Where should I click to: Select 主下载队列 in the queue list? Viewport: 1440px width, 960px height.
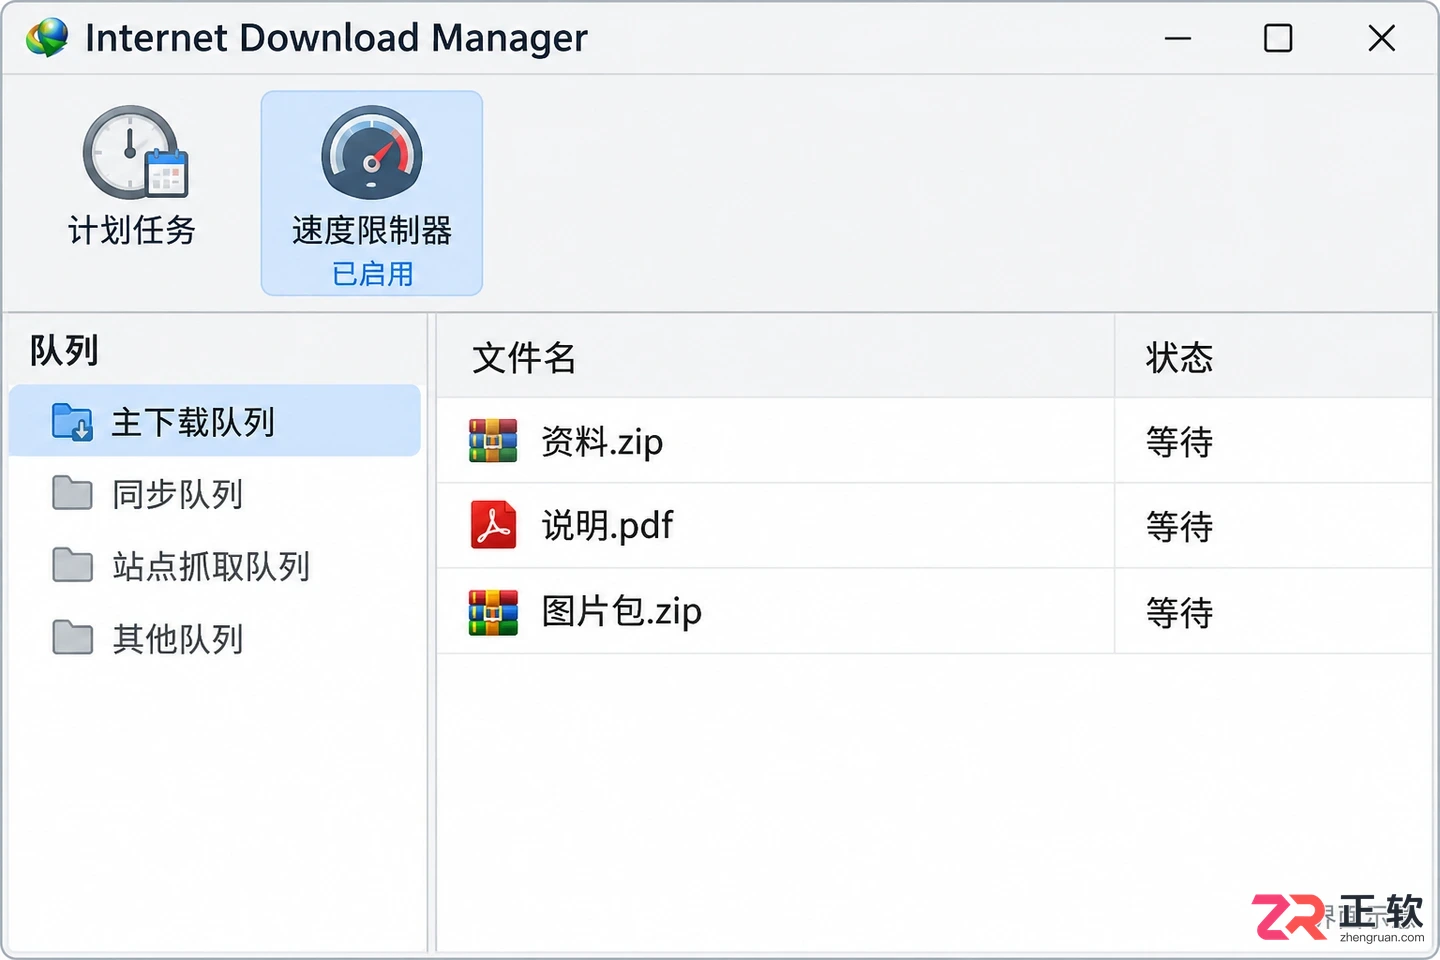coord(214,421)
